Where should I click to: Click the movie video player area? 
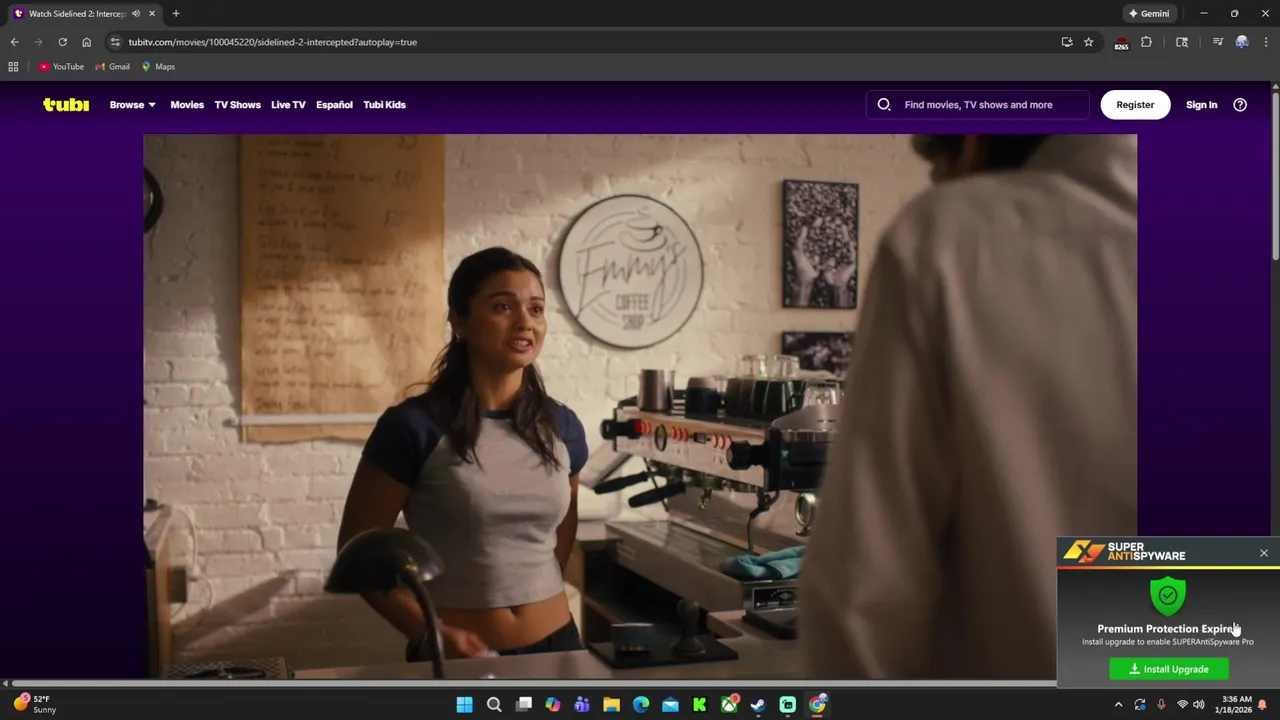[640, 405]
